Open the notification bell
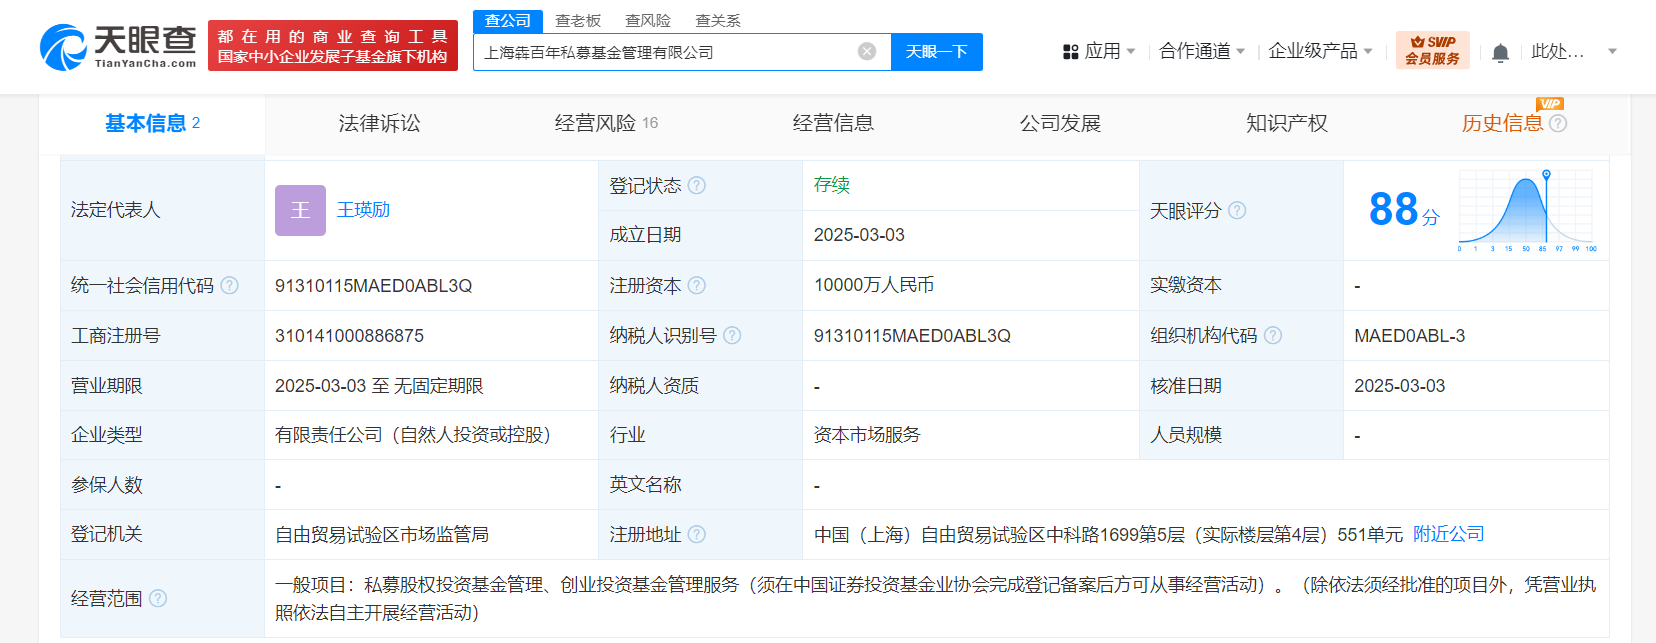Image resolution: width=1656 pixels, height=643 pixels. point(1500,53)
